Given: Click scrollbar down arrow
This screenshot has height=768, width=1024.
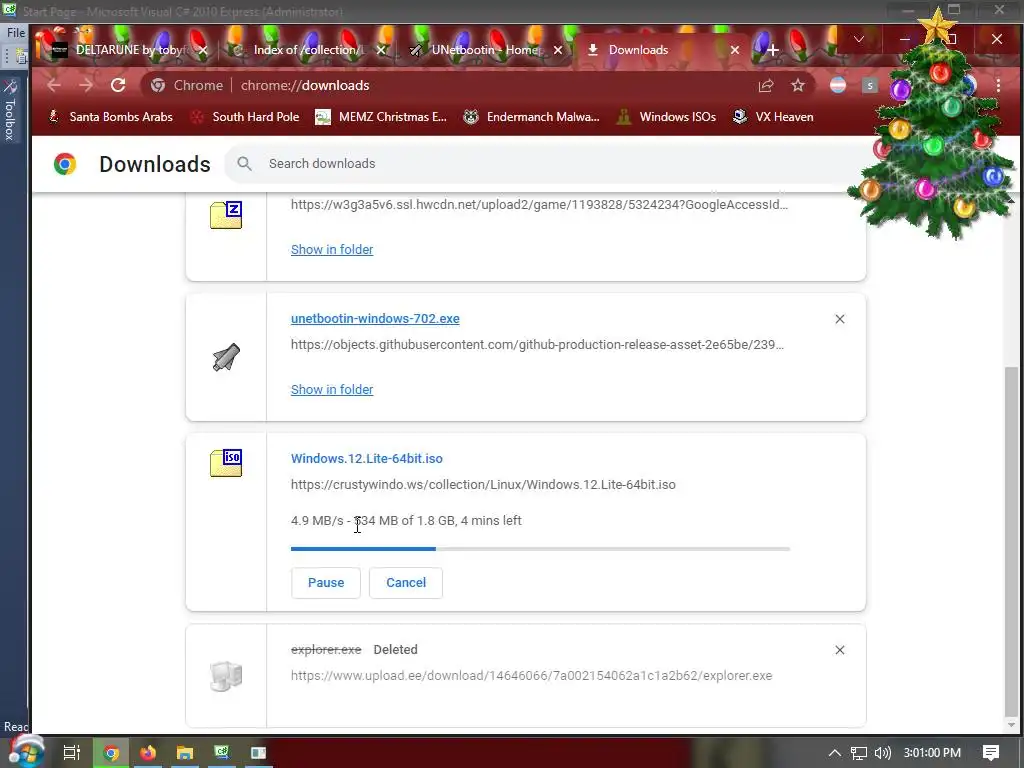Looking at the screenshot, I should point(1012,724).
